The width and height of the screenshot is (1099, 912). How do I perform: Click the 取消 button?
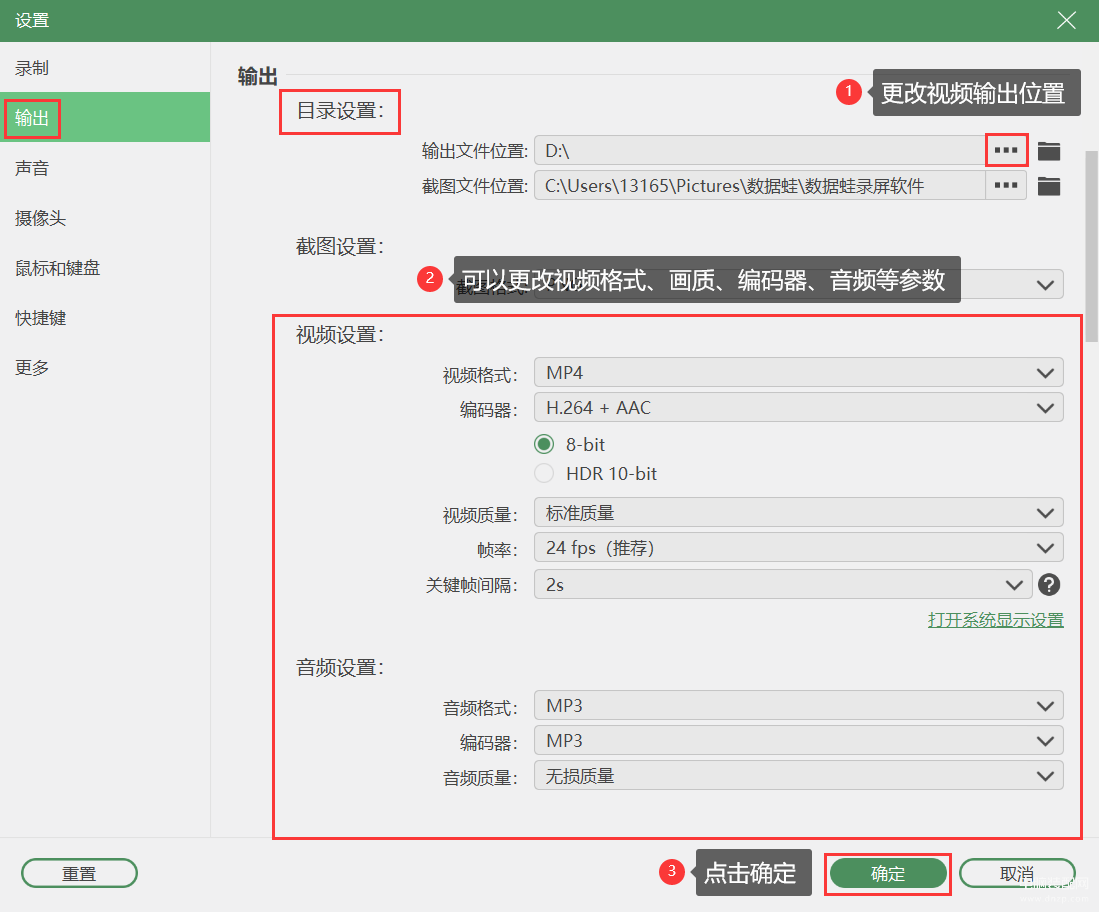(1017, 873)
